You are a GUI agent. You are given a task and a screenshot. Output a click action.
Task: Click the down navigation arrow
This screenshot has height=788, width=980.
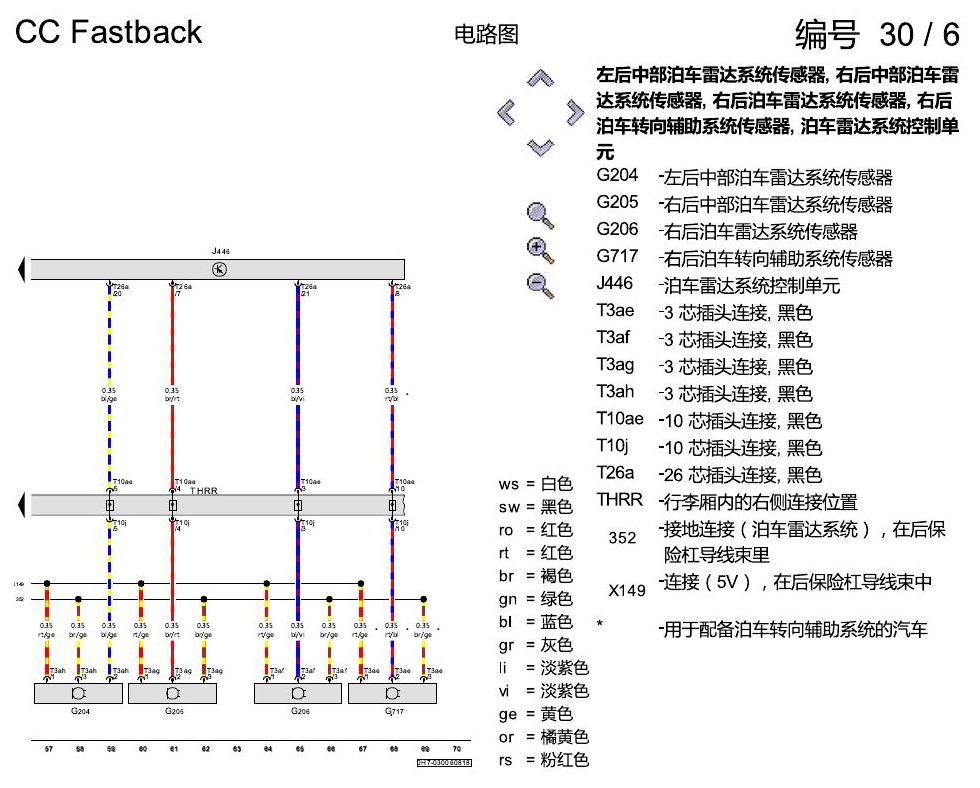click(x=541, y=147)
